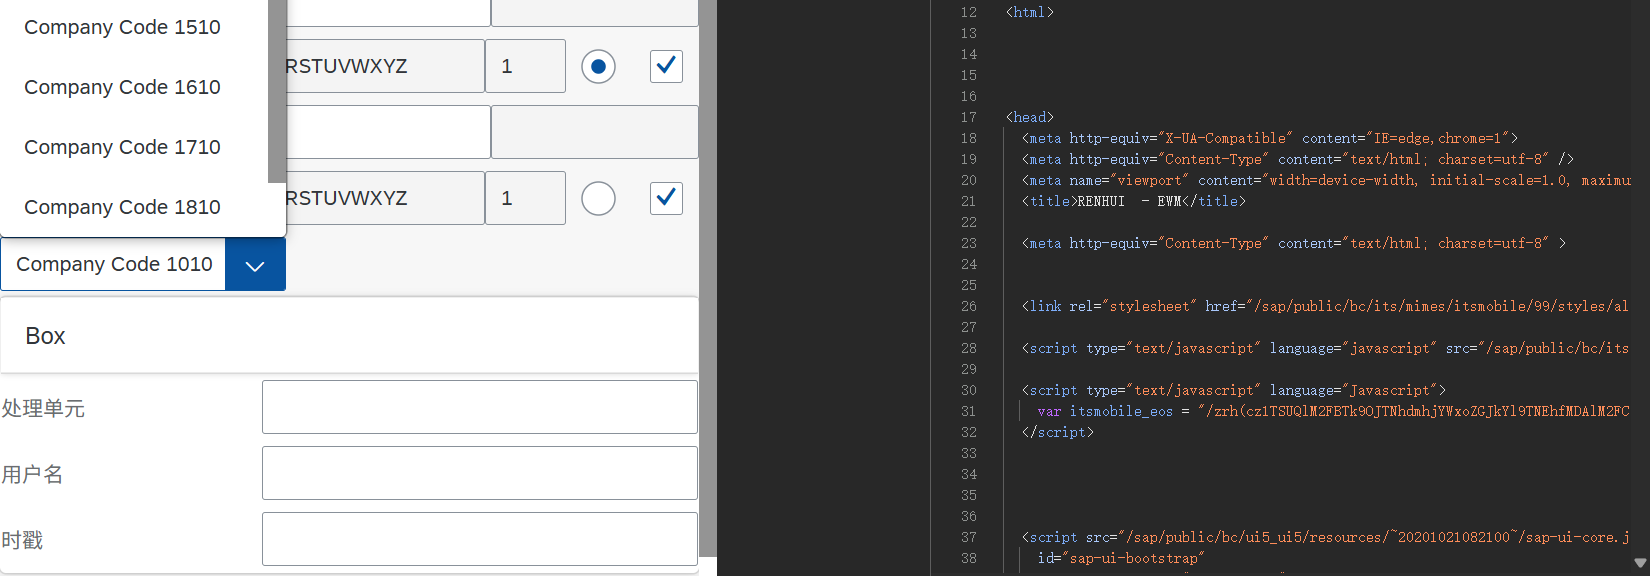The image size is (1650, 576).
Task: Select Company Code 1510 from dropdown list
Action: [x=134, y=27]
